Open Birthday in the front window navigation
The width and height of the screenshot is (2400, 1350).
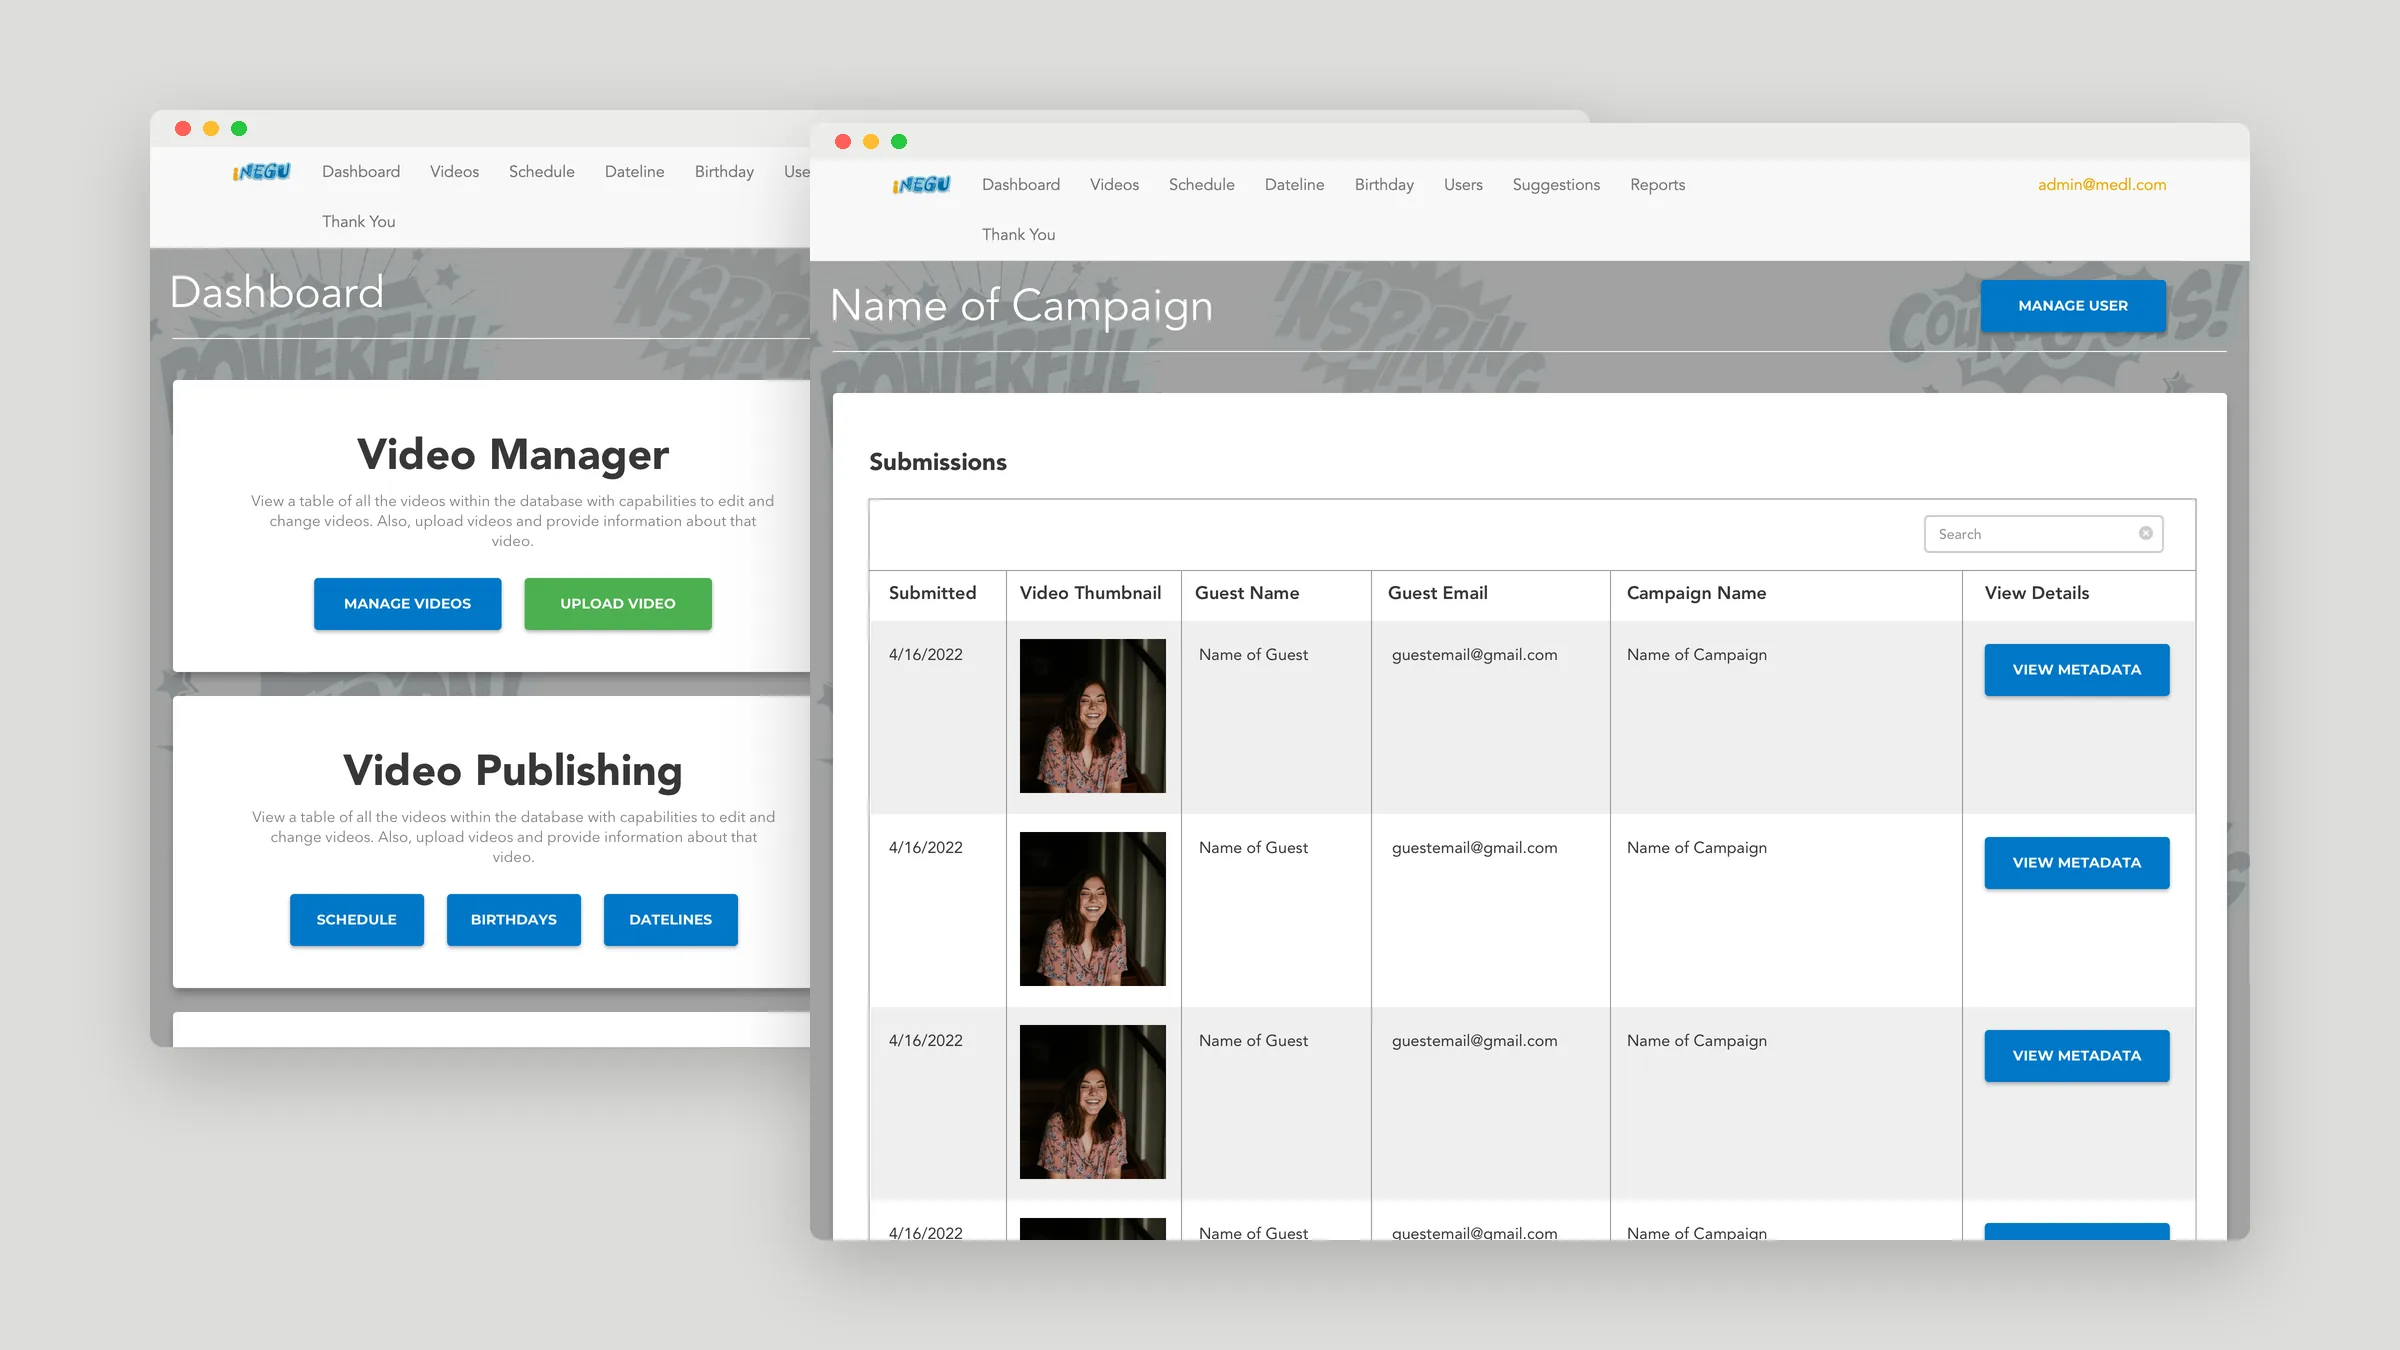pos(1384,185)
